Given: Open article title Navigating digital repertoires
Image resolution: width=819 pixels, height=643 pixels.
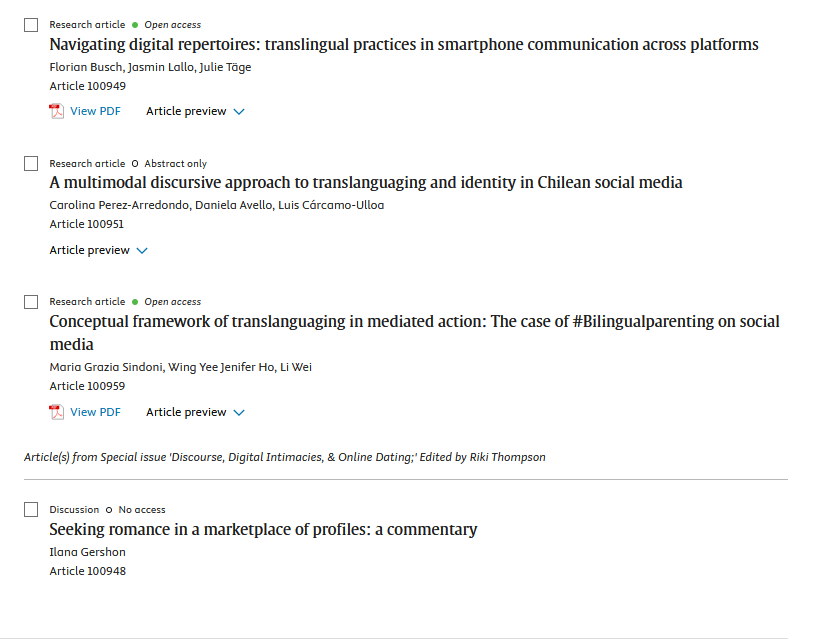Looking at the screenshot, I should (404, 44).
